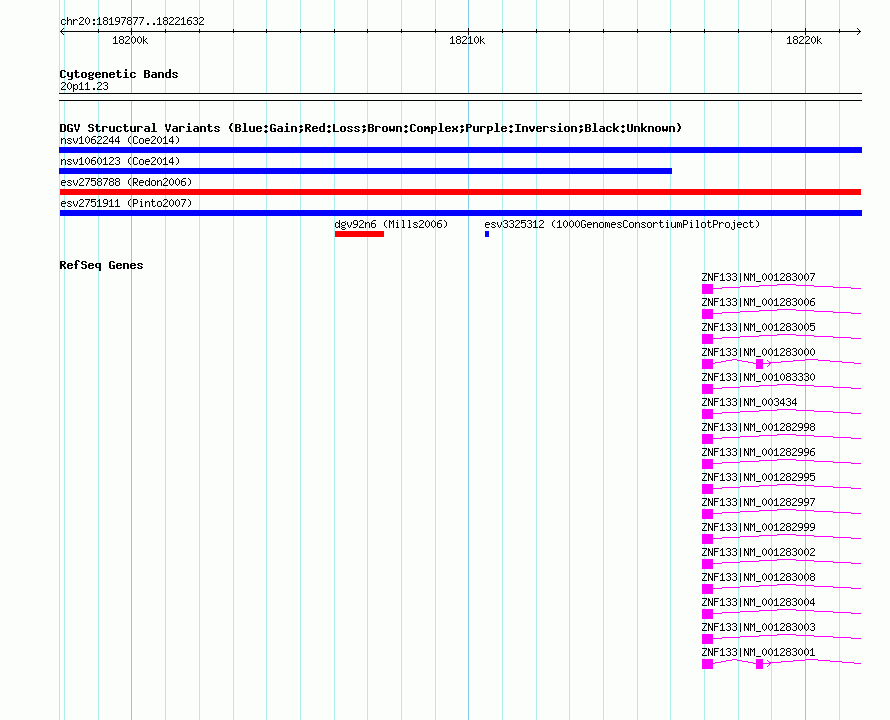
Task: Open the esv3325312 1000GenomesConsortiumPilotProject label
Action: pyautogui.click(x=622, y=224)
